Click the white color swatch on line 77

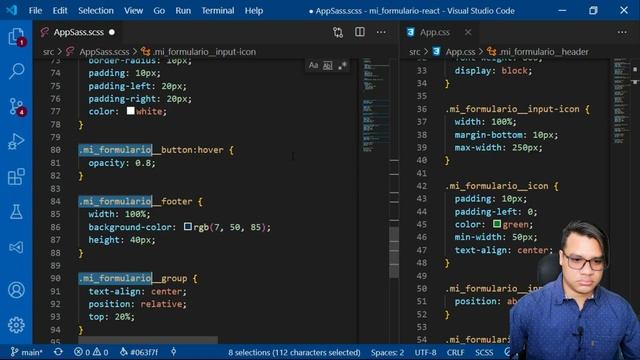pyautogui.click(x=131, y=111)
